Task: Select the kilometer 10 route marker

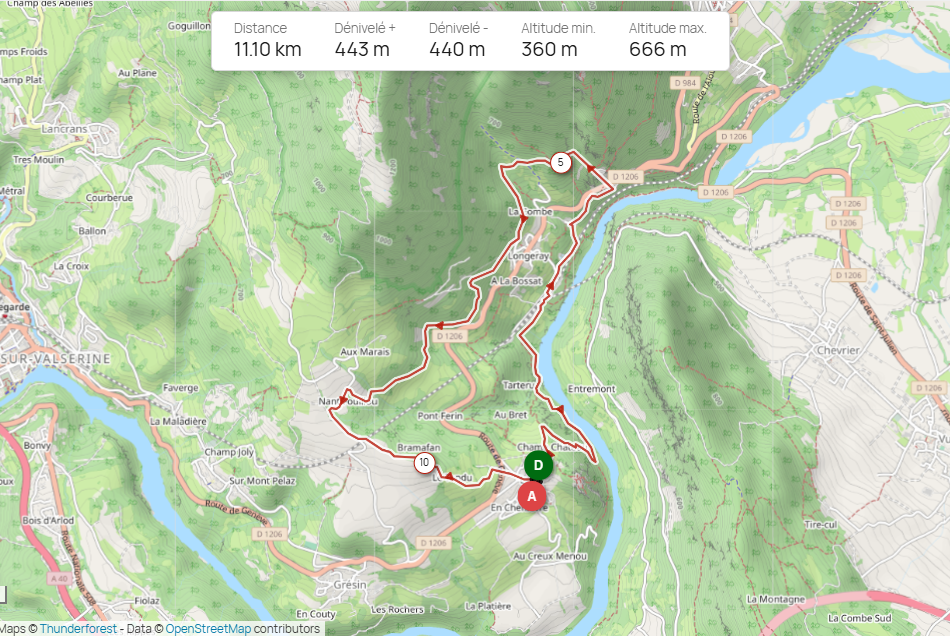Action: coord(424,463)
